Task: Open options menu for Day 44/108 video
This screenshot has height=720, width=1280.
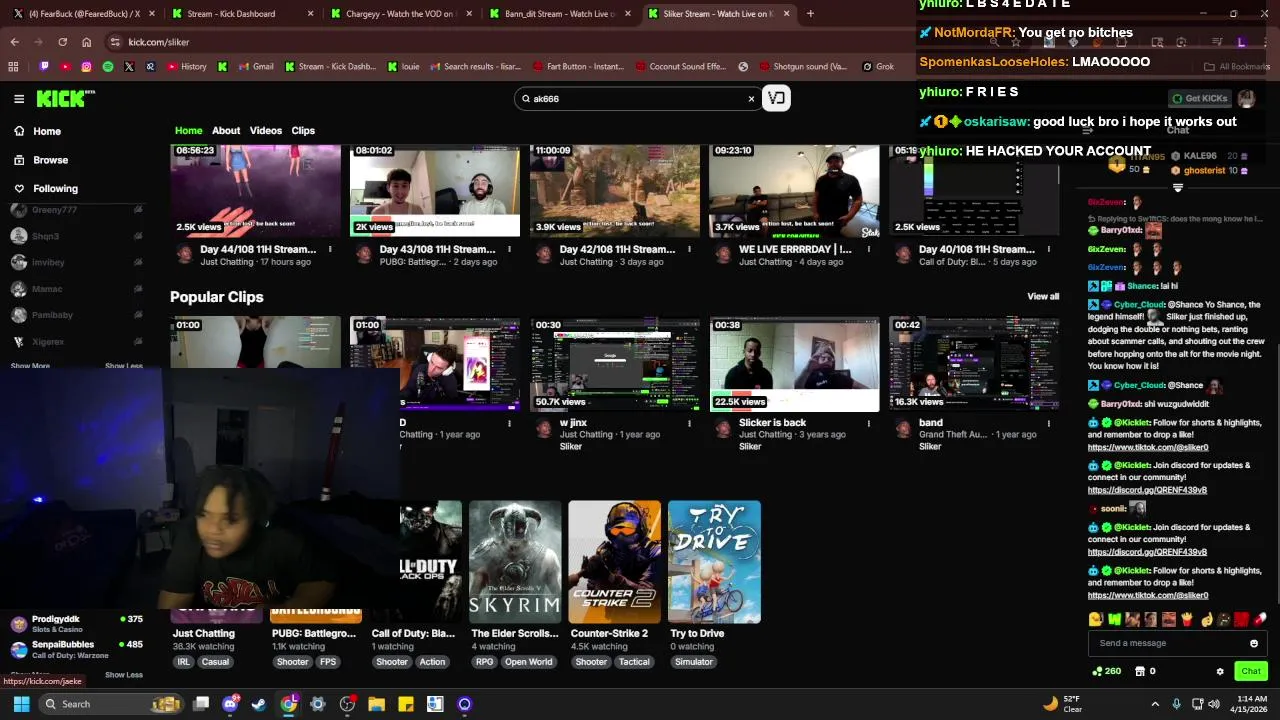Action: 329,250
